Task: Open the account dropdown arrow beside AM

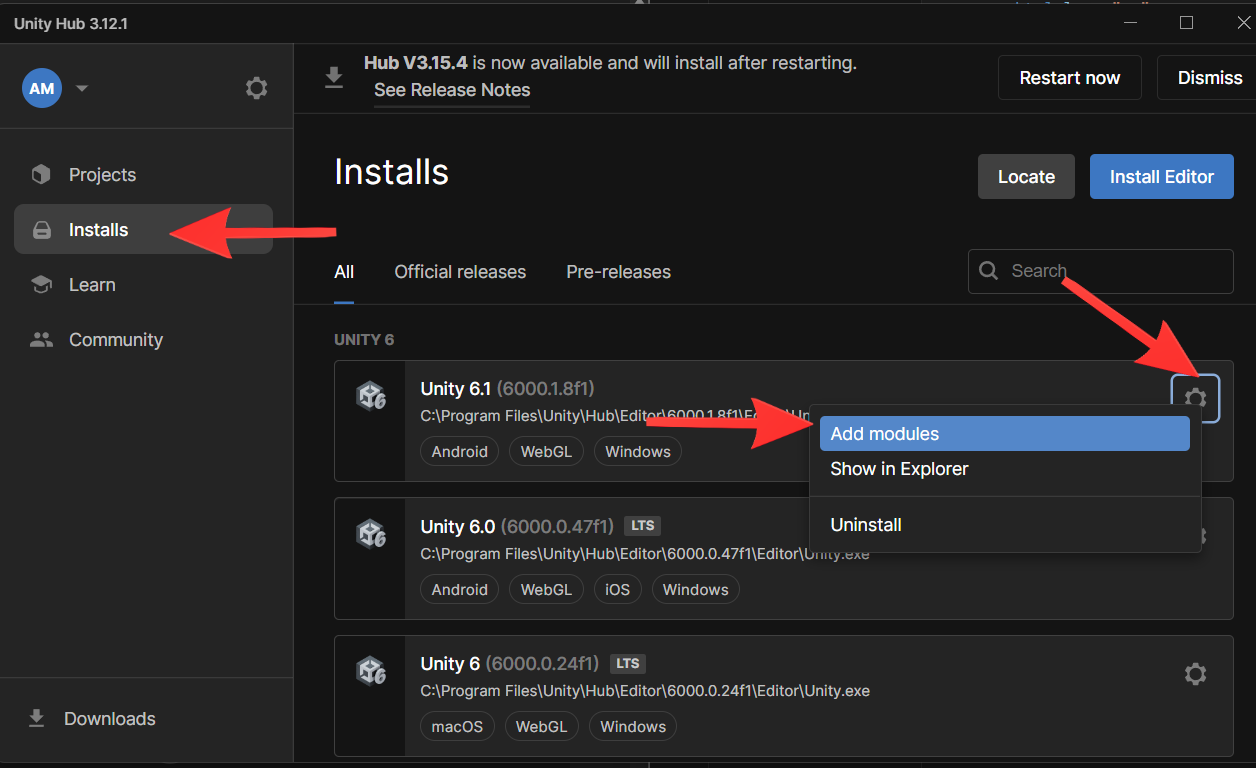Action: (x=81, y=88)
